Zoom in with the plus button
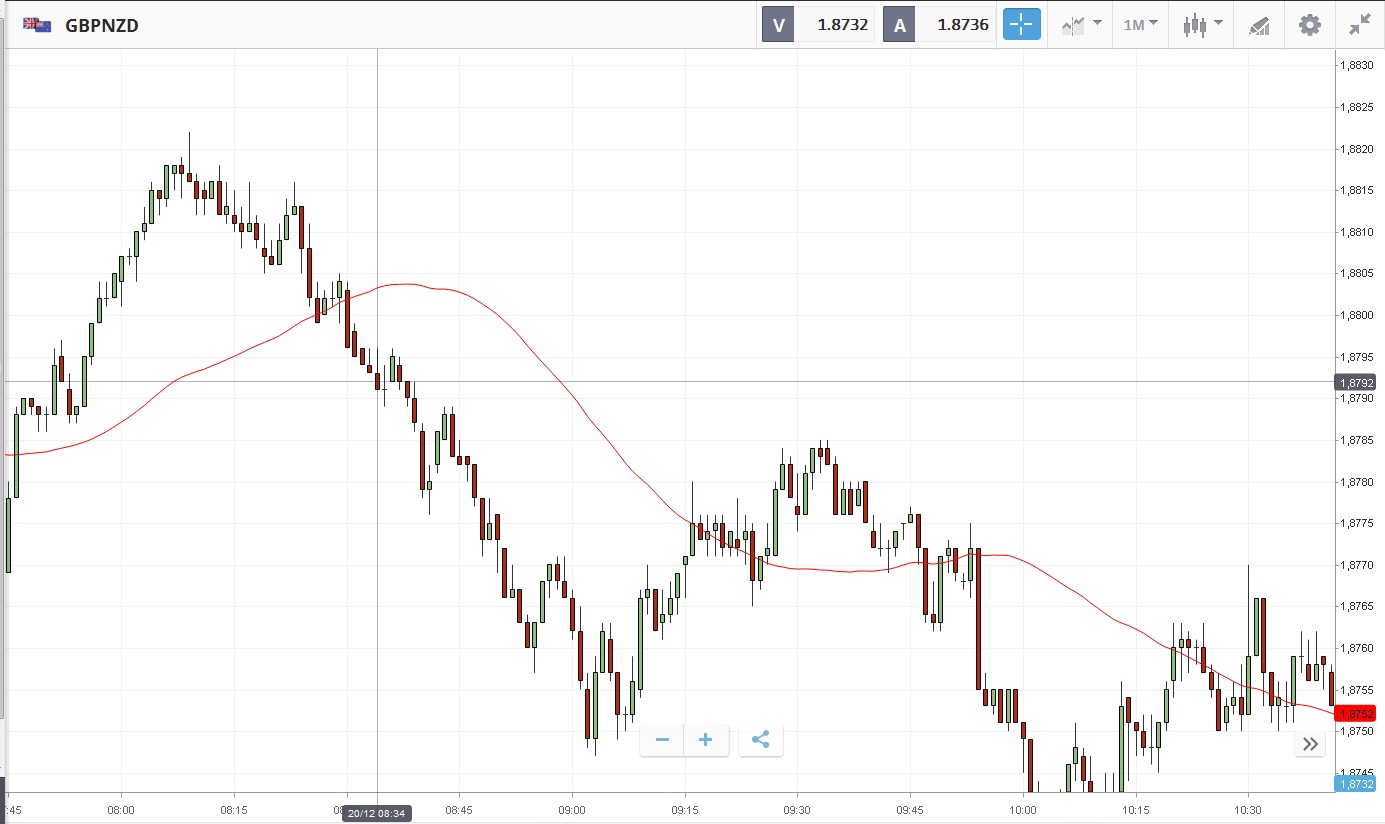Image resolution: width=1385 pixels, height=824 pixels. pyautogui.click(x=705, y=740)
